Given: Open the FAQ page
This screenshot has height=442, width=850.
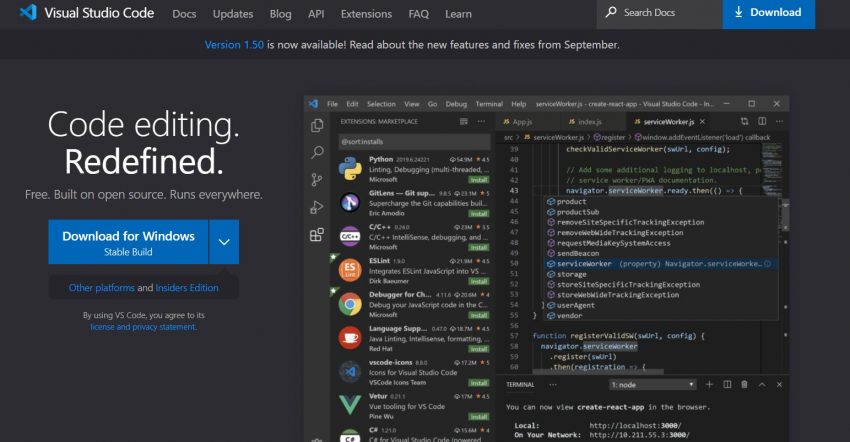Looking at the screenshot, I should tap(418, 14).
